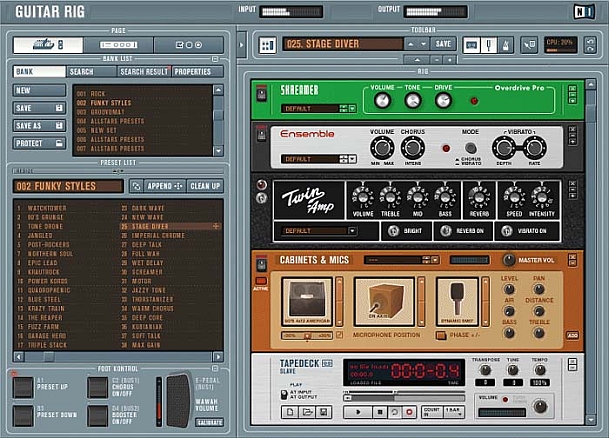Go to next preset with toolbar down arrow

423,44
